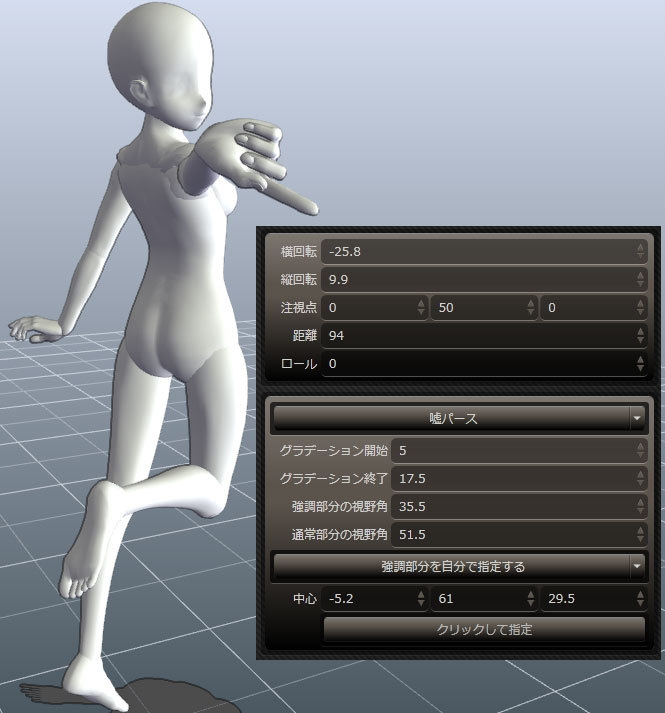
Task: Click the 横回転 stepper arrows
Action: pyautogui.click(x=641, y=251)
